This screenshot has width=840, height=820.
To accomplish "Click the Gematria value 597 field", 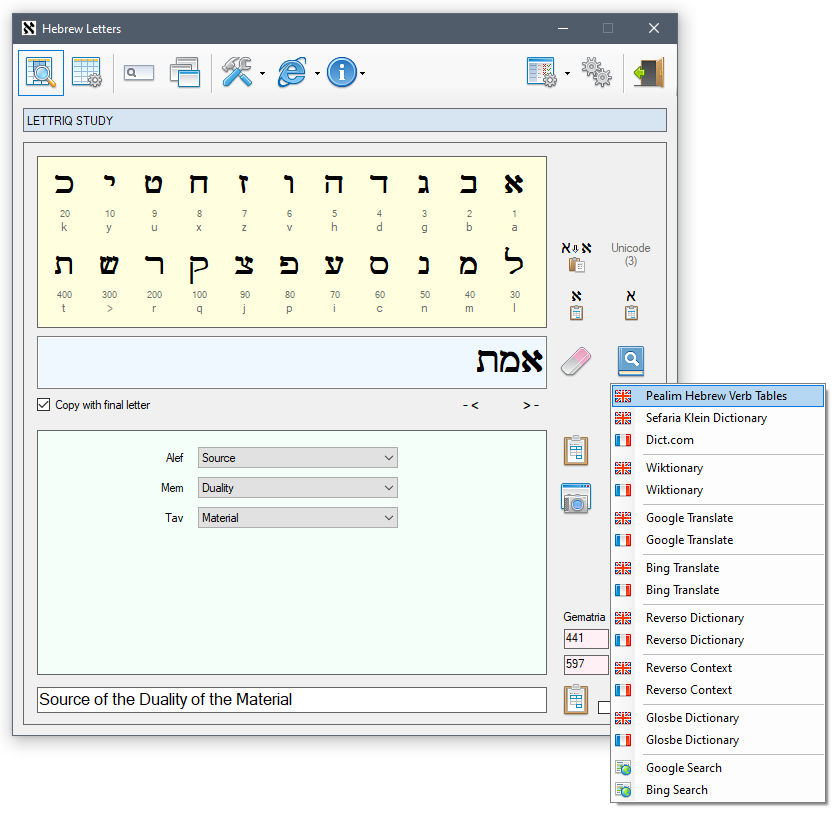I will pyautogui.click(x=586, y=664).
